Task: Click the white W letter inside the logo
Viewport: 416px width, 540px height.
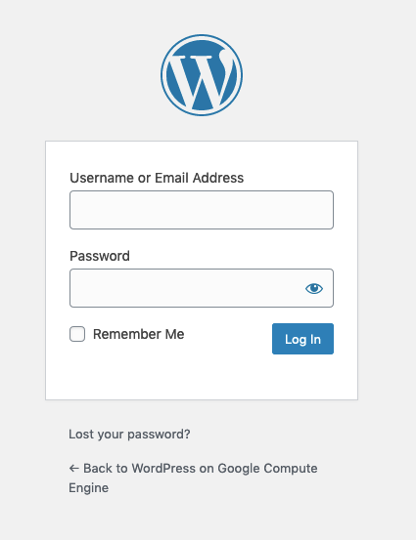Action: click(x=201, y=78)
